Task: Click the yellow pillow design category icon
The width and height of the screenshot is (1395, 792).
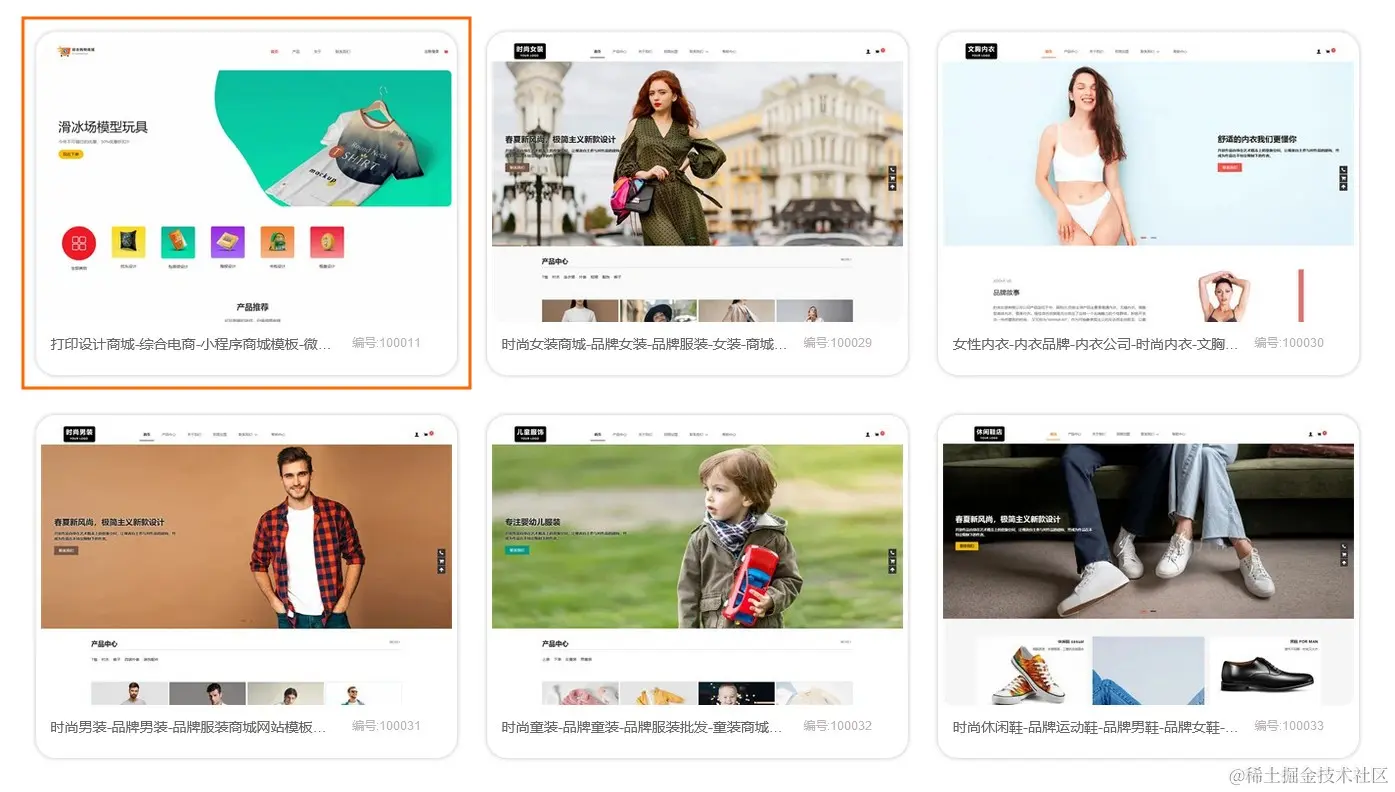Action: (128, 242)
